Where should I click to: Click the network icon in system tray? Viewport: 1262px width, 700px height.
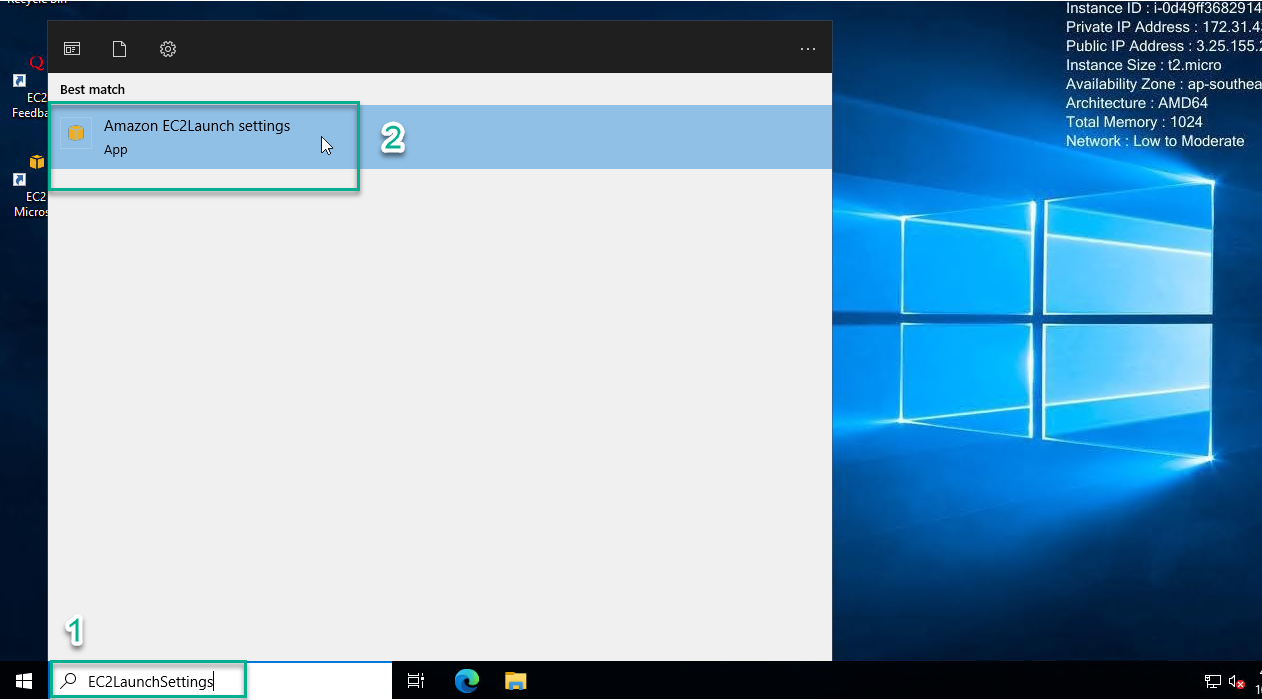pos(1213,682)
